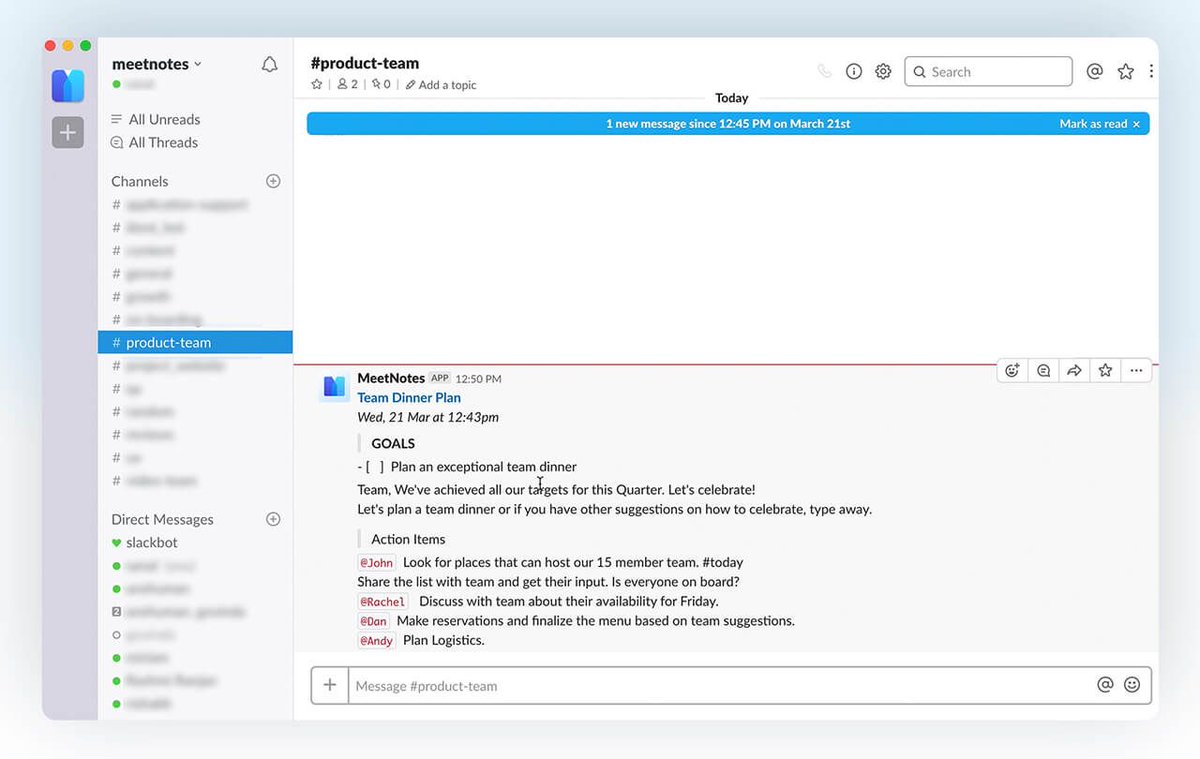
Task: Click the Channels section header
Action: pyautogui.click(x=140, y=181)
